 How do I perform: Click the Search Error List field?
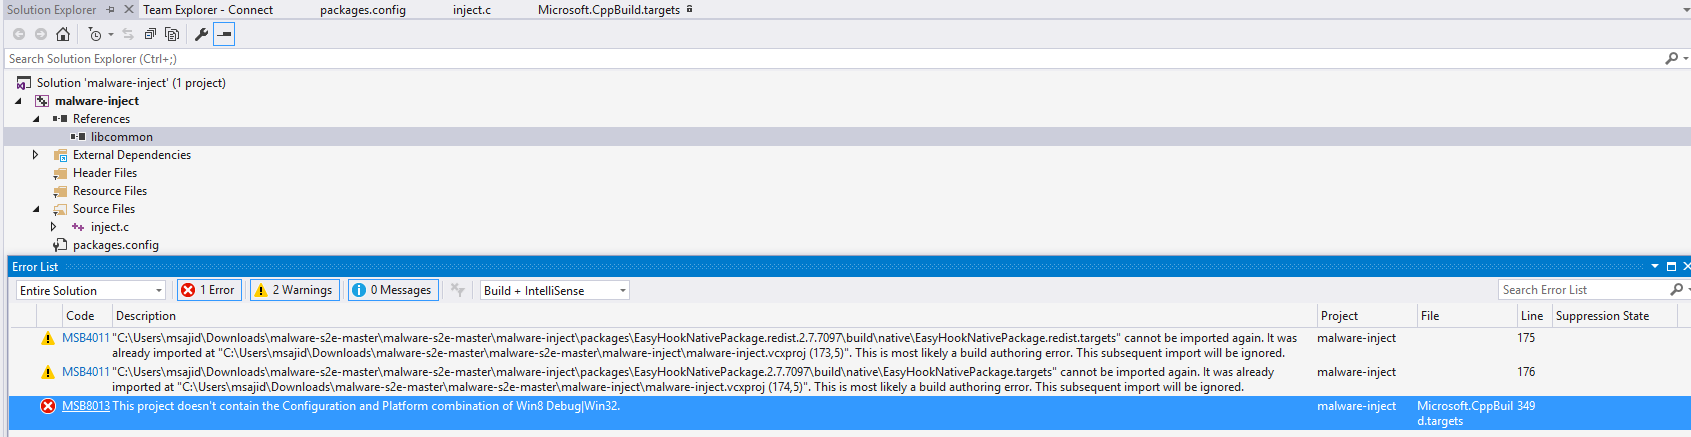click(1583, 289)
